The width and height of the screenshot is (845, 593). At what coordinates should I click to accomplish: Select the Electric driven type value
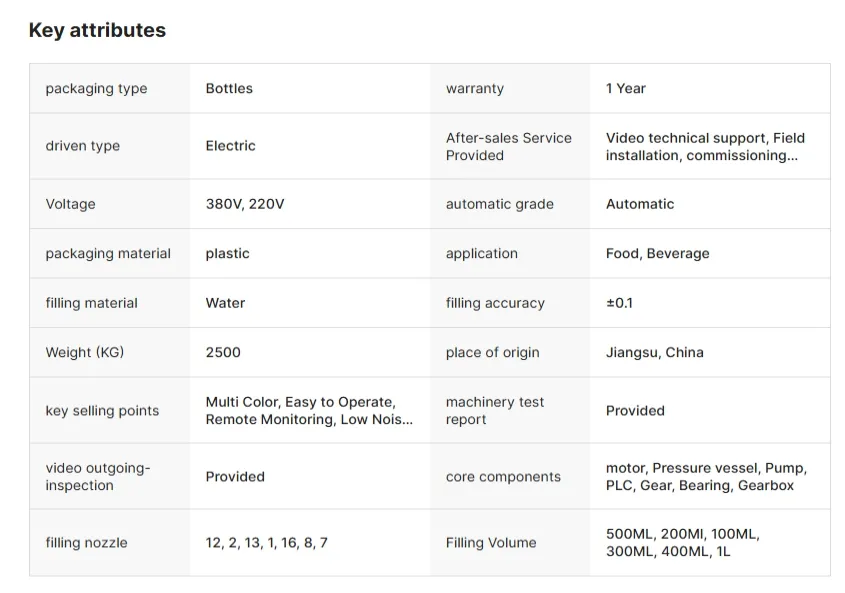[x=230, y=146]
